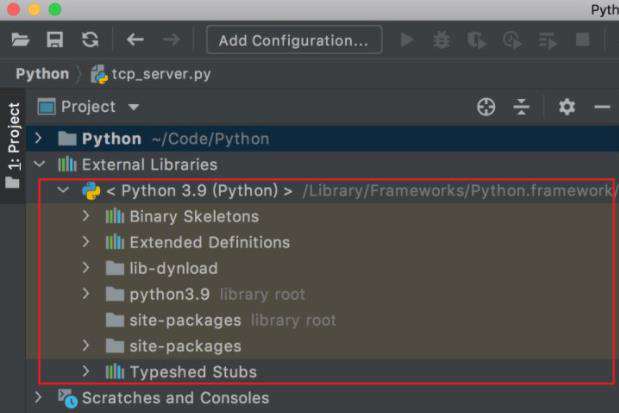Expand the Typeshed Stubs node

[86, 371]
